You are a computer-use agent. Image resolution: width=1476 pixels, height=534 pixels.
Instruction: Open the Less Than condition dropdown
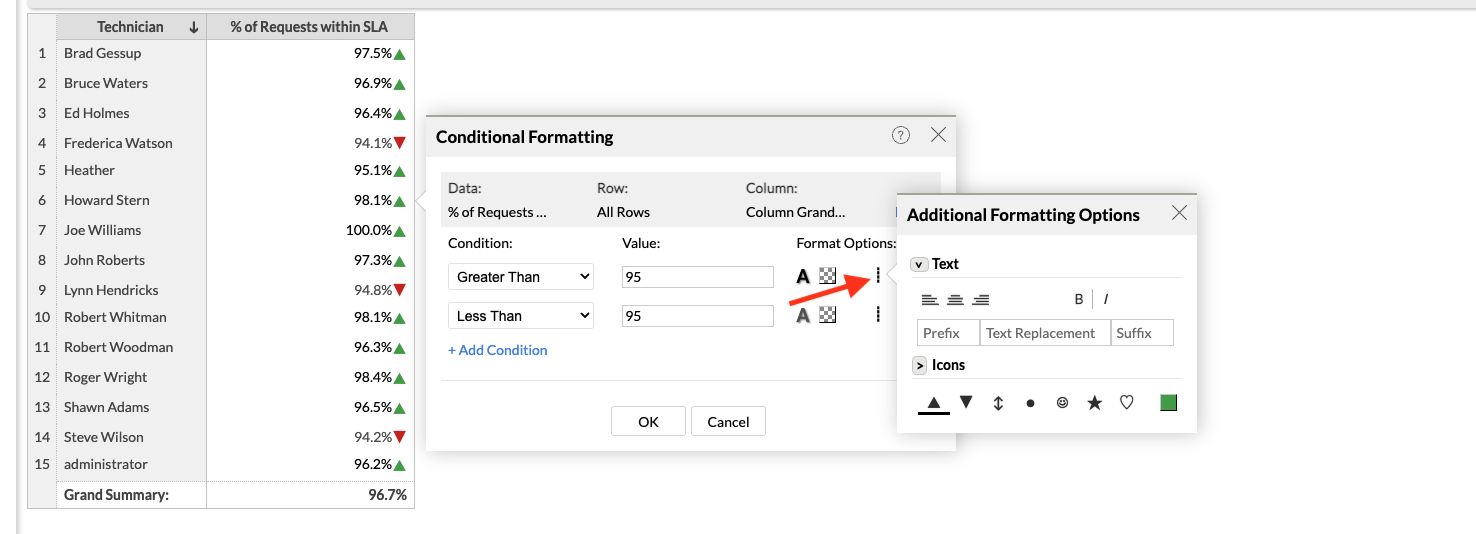[x=521, y=316]
